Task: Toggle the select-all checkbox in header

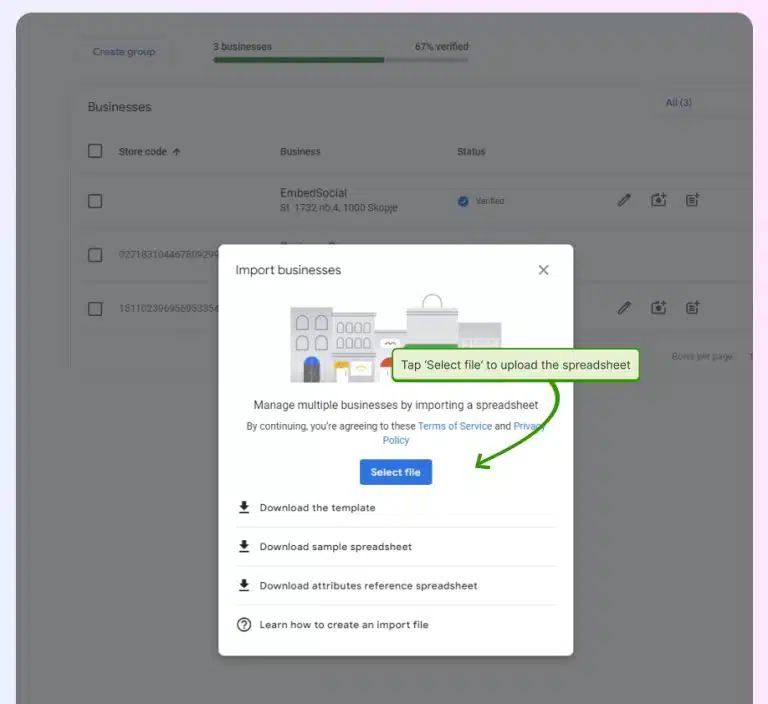Action: pyautogui.click(x=95, y=151)
